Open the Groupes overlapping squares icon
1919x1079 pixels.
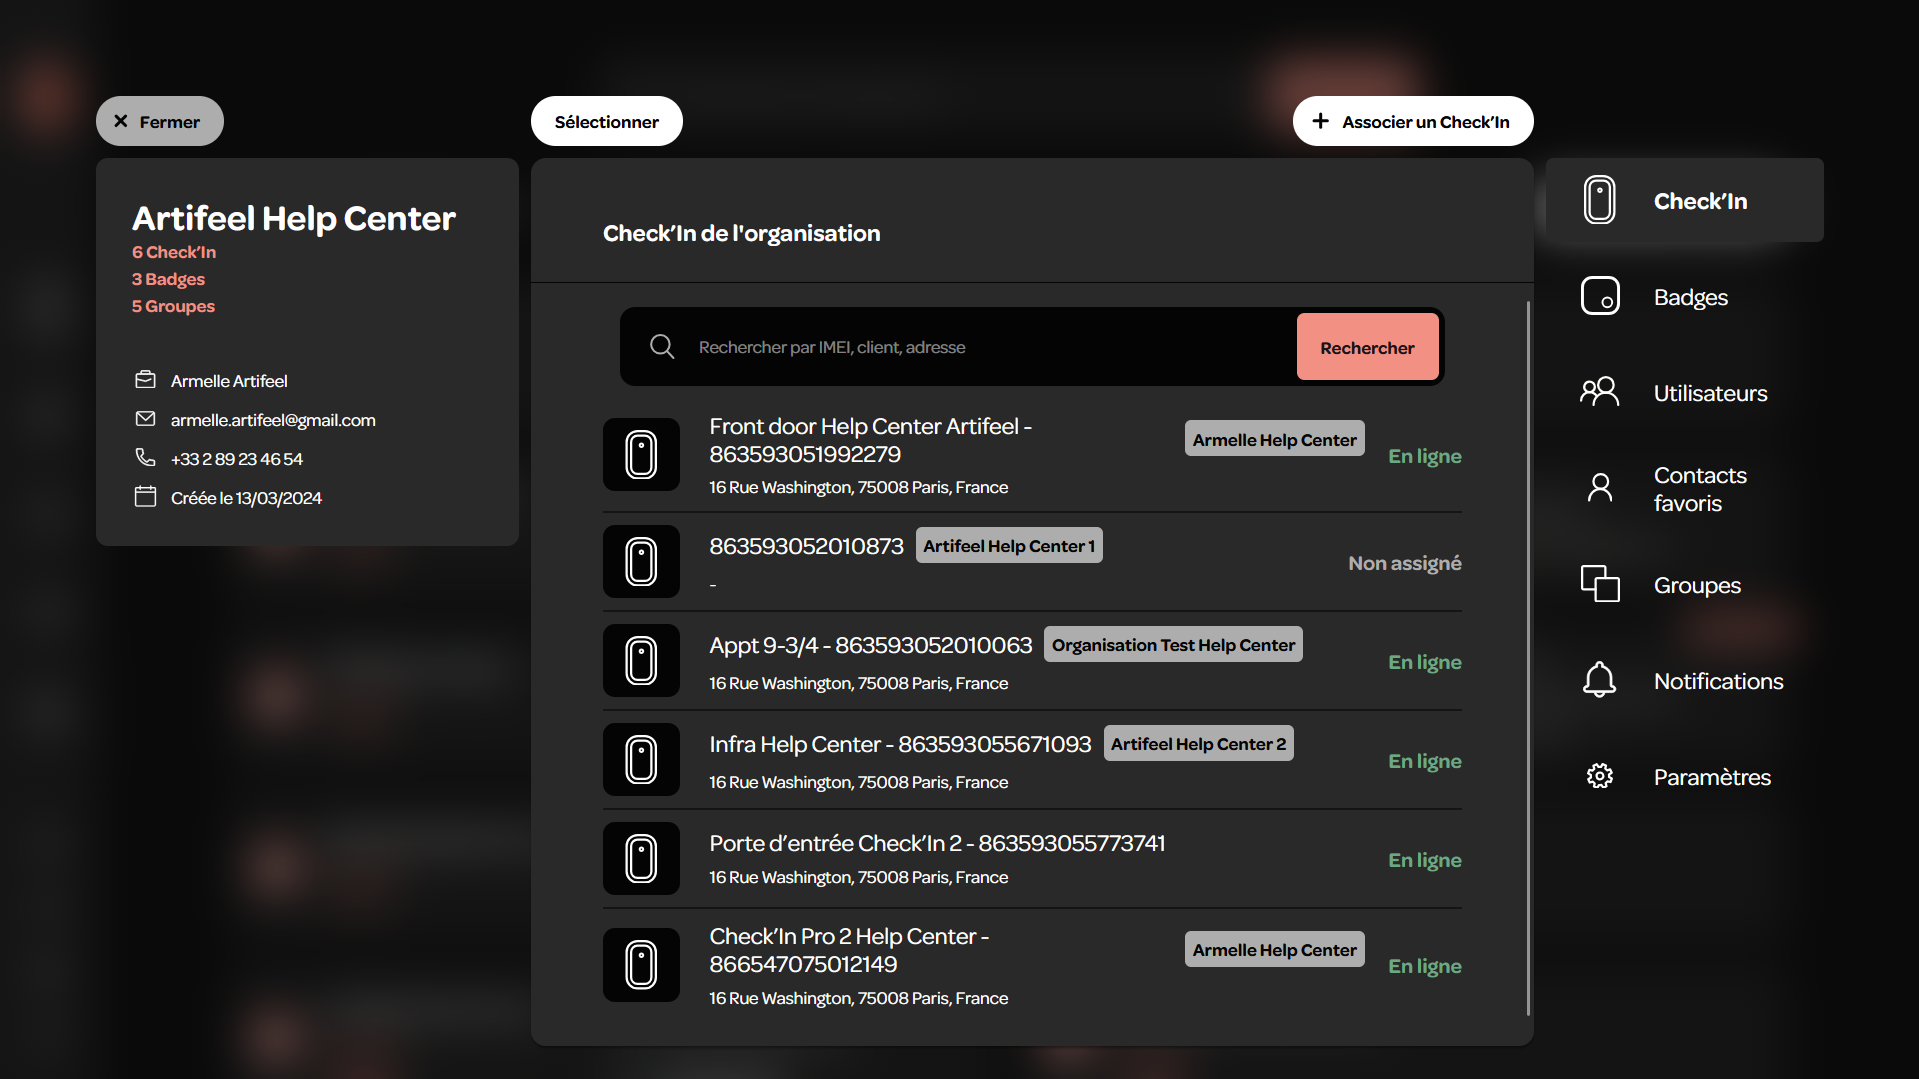click(x=1600, y=583)
